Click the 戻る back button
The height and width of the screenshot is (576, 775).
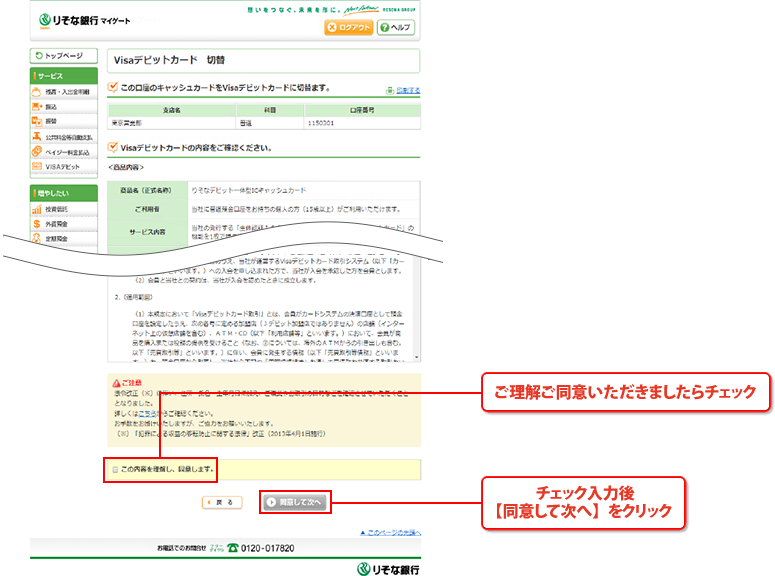point(222,502)
